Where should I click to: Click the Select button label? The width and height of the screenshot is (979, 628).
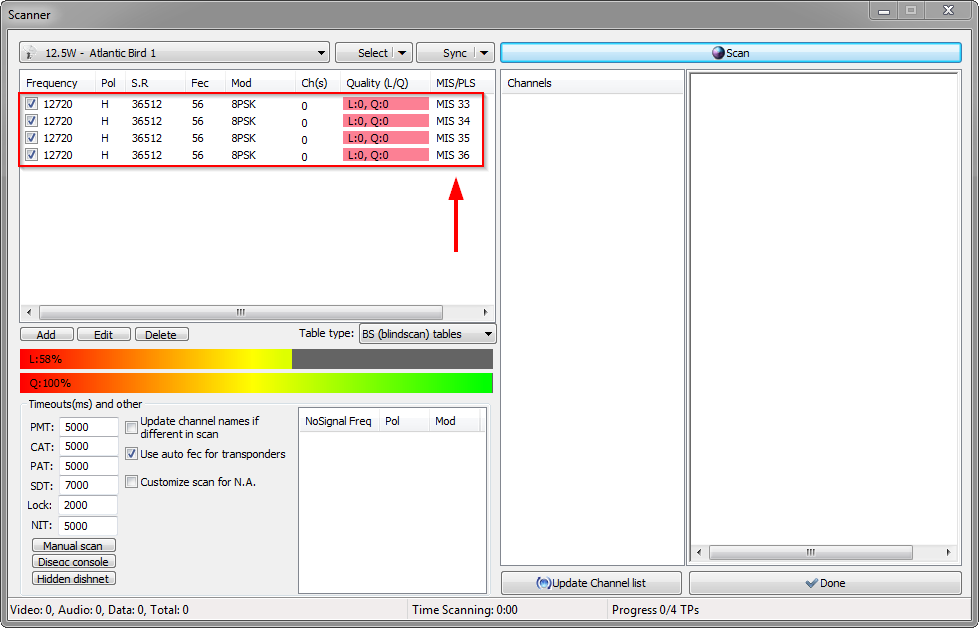pos(373,53)
